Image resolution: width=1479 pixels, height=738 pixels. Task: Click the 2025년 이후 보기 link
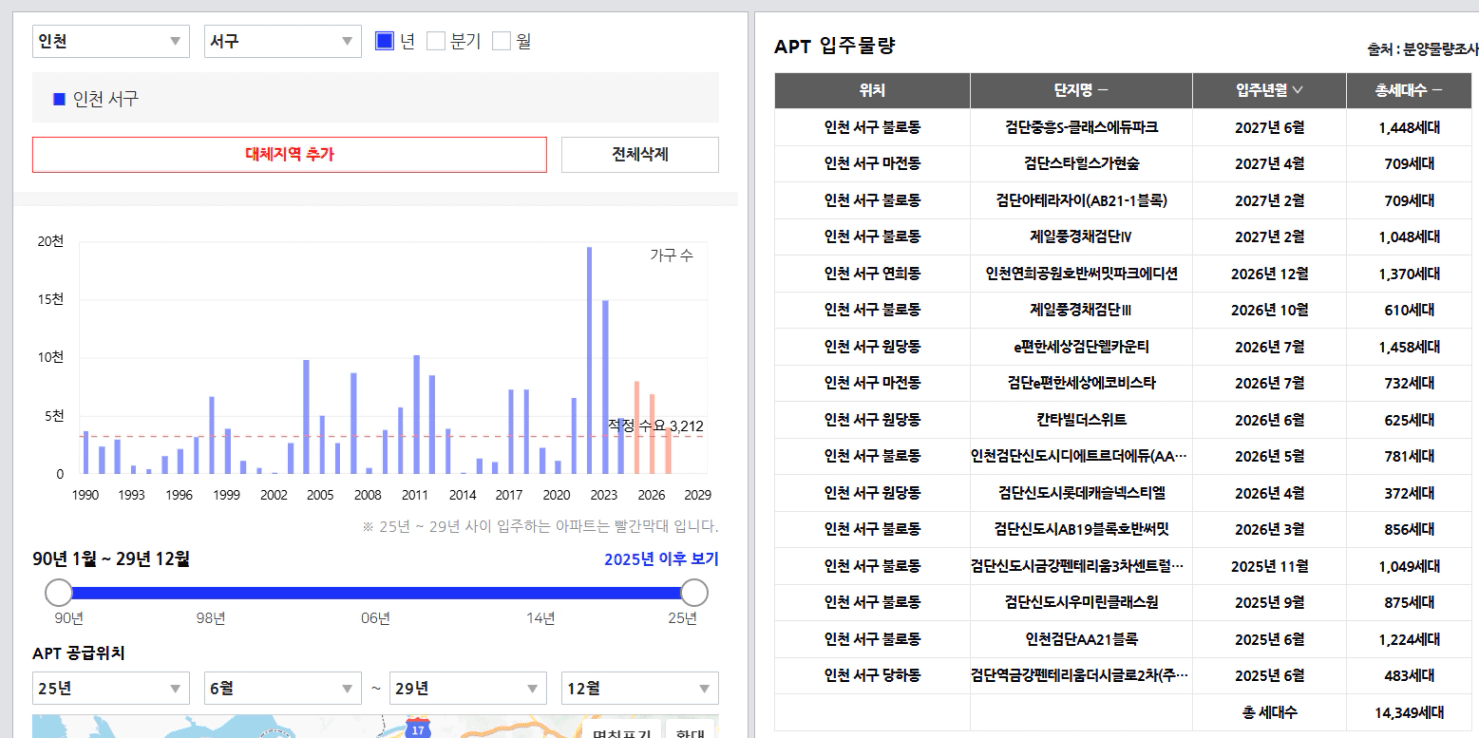click(661, 559)
